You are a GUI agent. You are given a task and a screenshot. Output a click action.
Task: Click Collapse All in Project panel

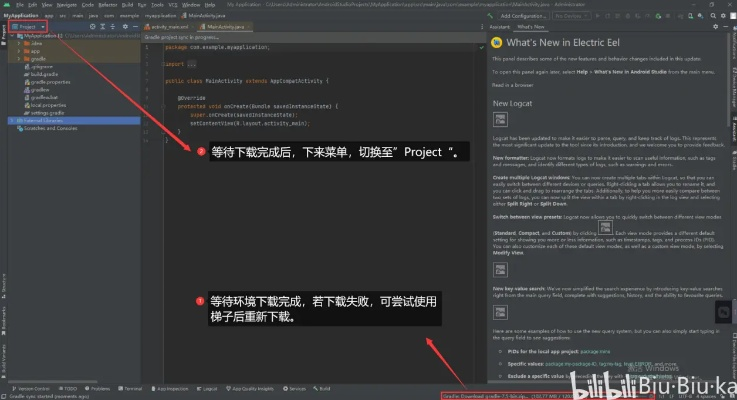(112, 27)
